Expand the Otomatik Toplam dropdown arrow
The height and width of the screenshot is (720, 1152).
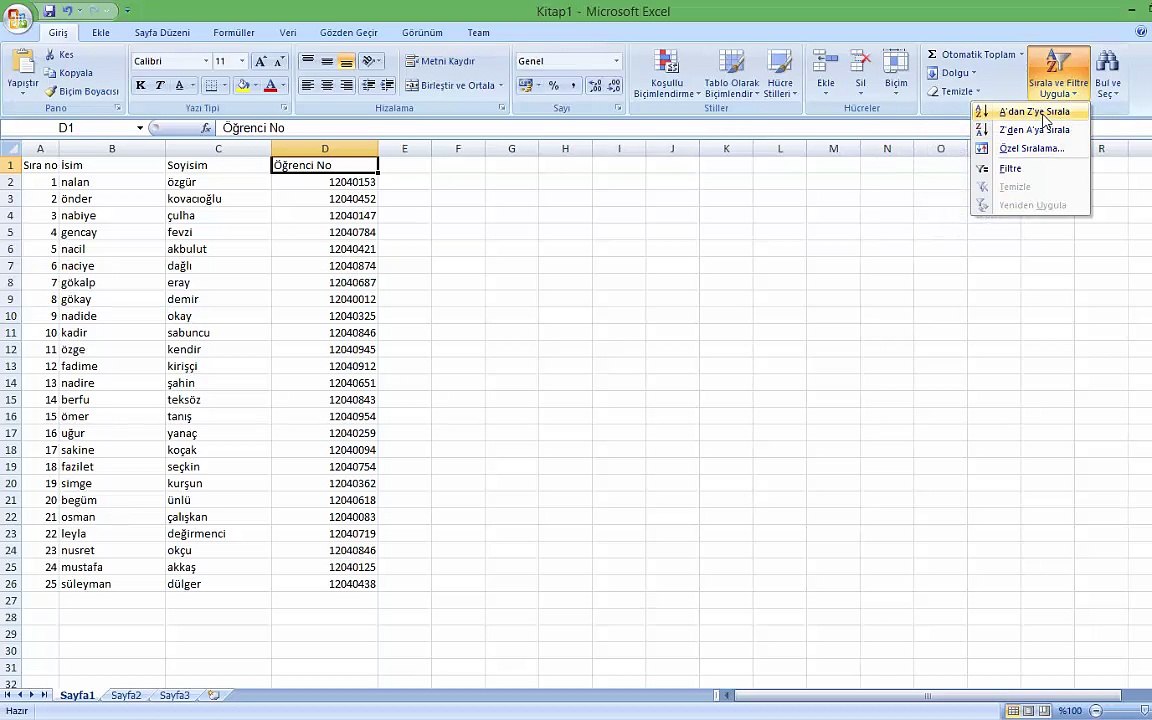pyautogui.click(x=1021, y=54)
